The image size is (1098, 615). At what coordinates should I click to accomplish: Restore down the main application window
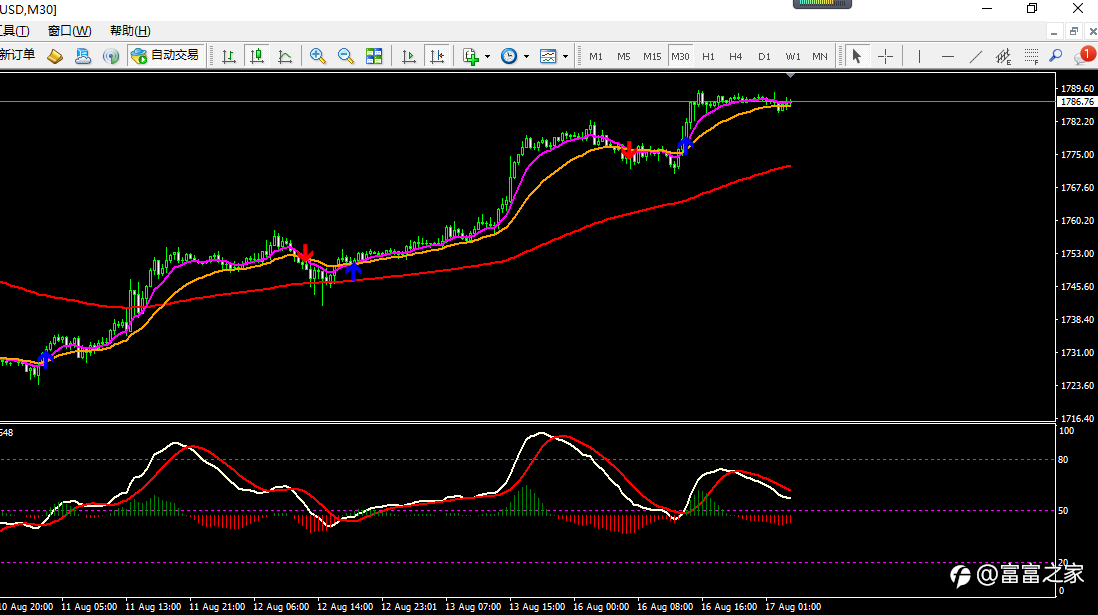[1031, 8]
